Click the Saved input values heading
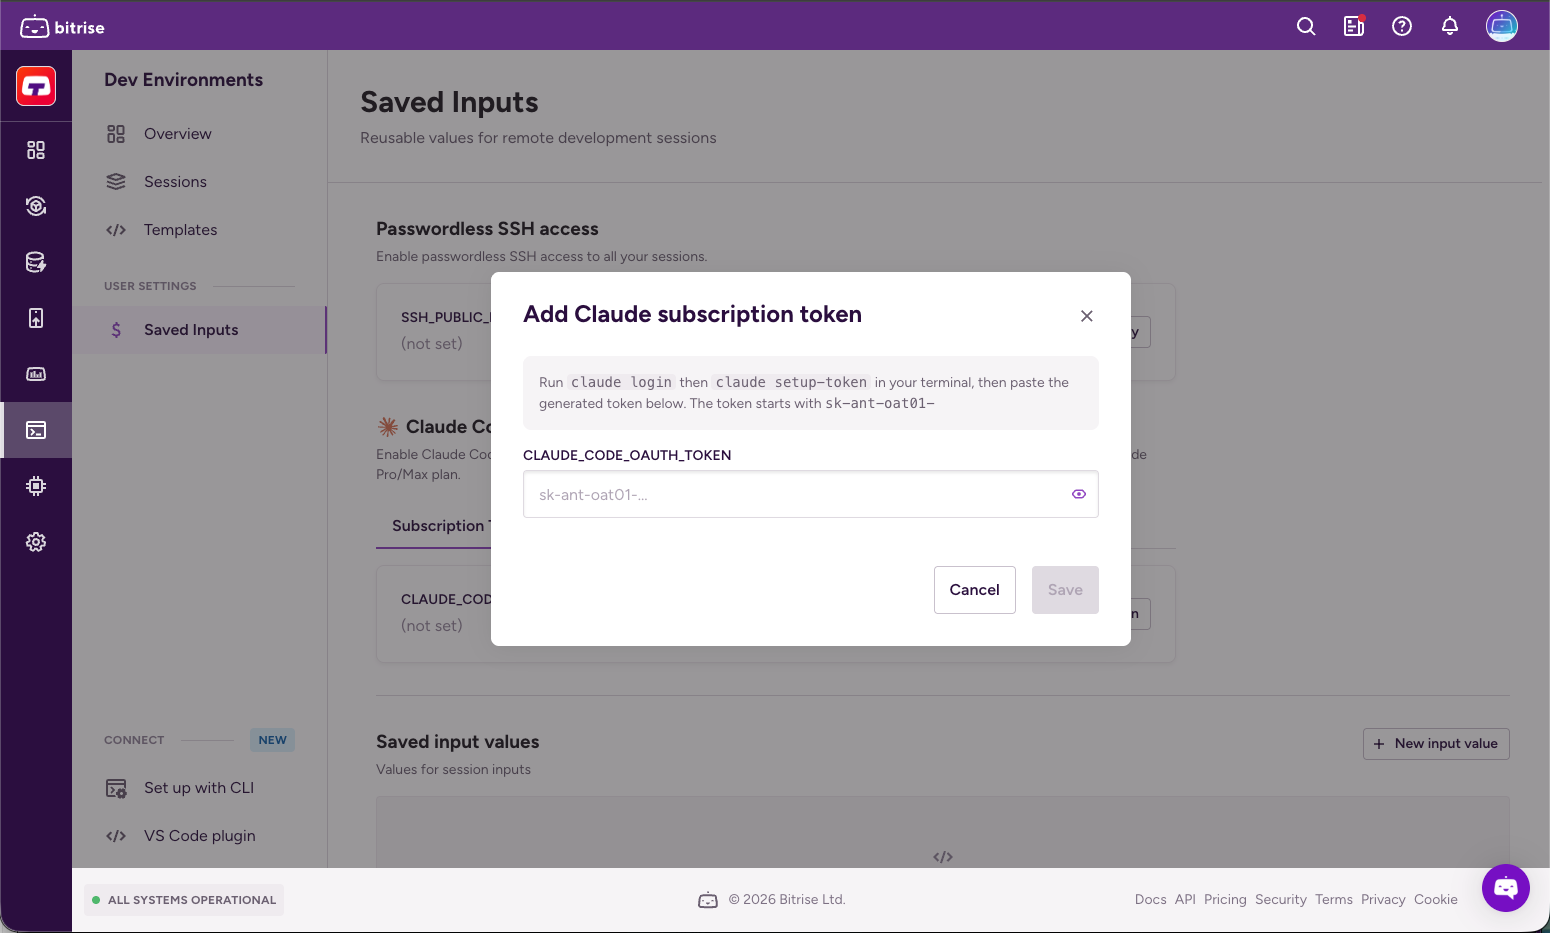The height and width of the screenshot is (933, 1550). tap(457, 742)
